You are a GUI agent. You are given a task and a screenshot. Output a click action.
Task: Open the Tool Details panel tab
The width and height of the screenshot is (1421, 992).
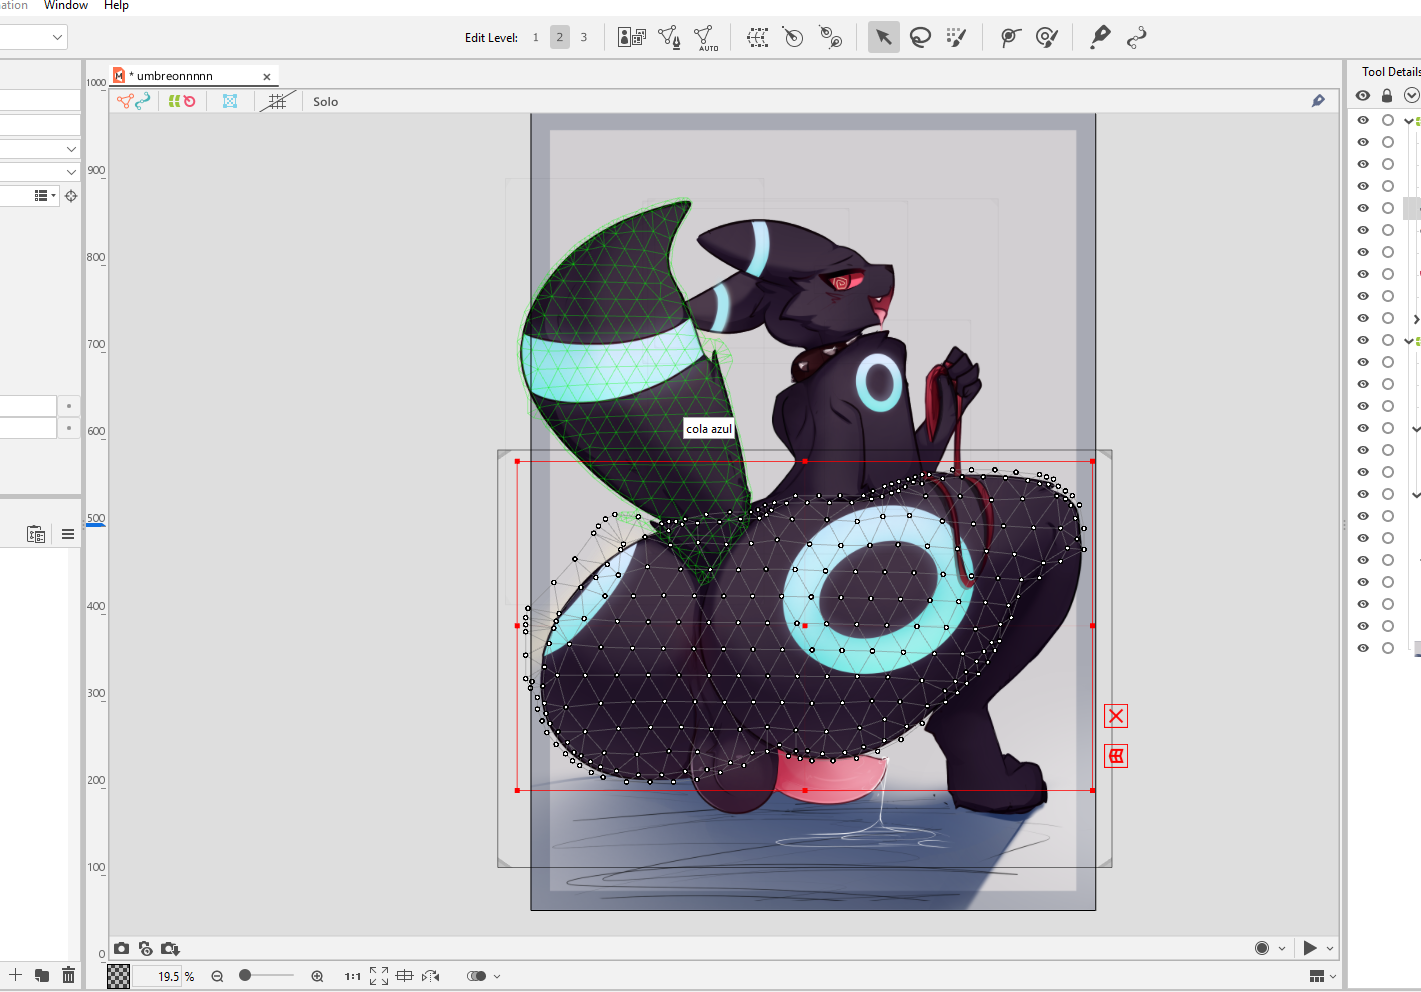(1391, 72)
